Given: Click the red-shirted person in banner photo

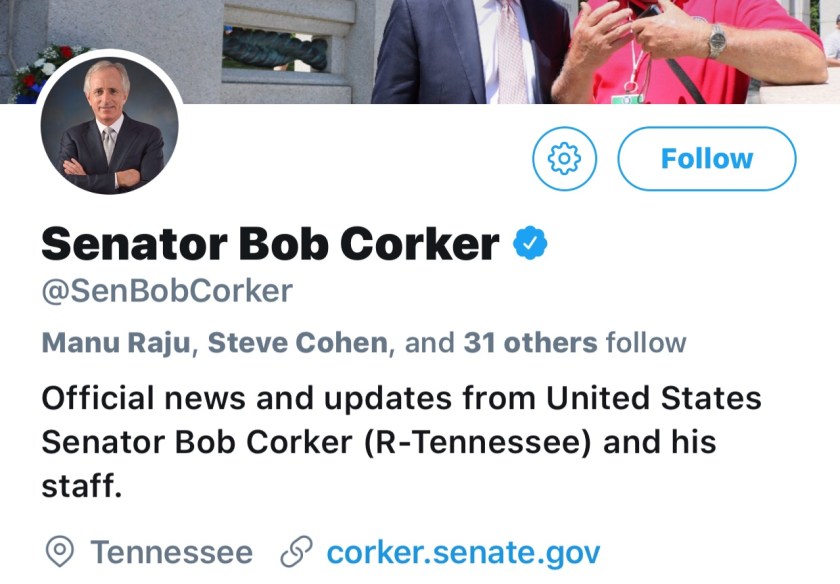Looking at the screenshot, I should pyautogui.click(x=690, y=50).
